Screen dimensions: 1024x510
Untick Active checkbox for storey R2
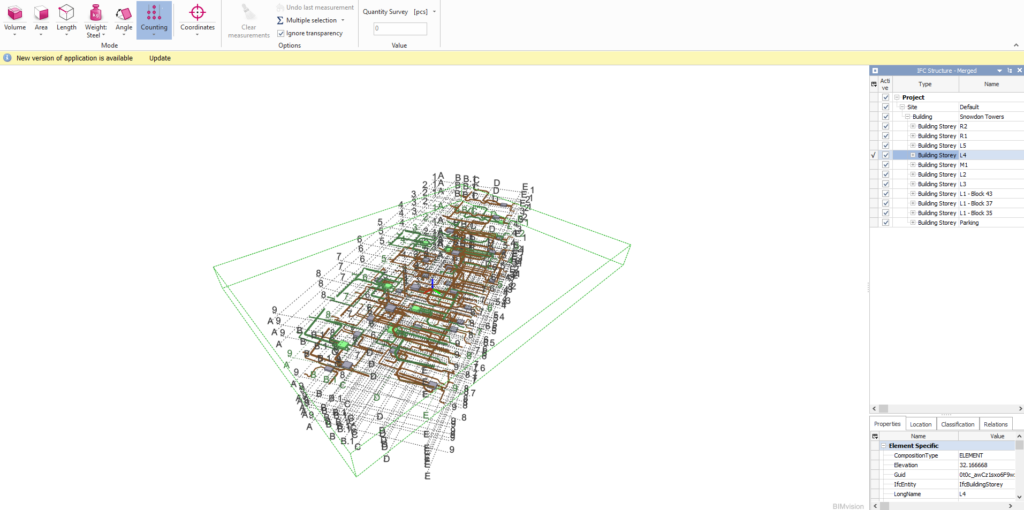(886, 127)
